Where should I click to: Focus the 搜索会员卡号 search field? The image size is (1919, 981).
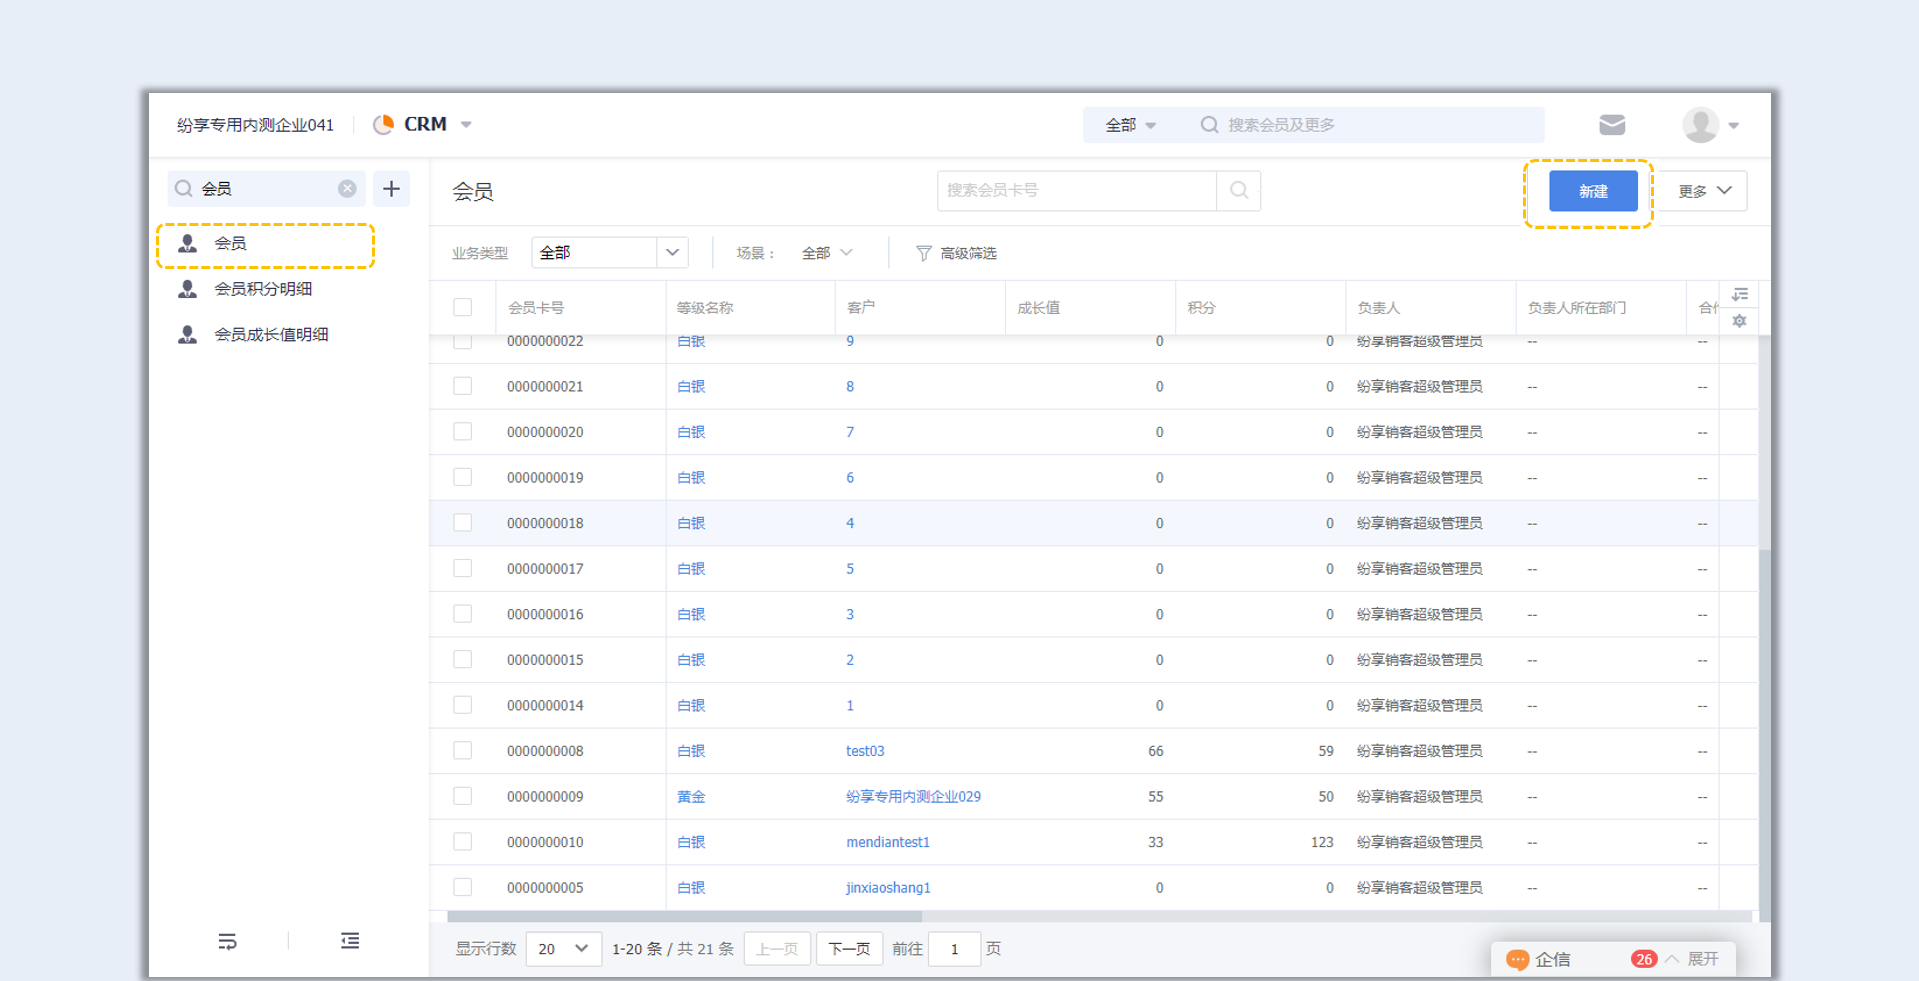pos(1077,190)
